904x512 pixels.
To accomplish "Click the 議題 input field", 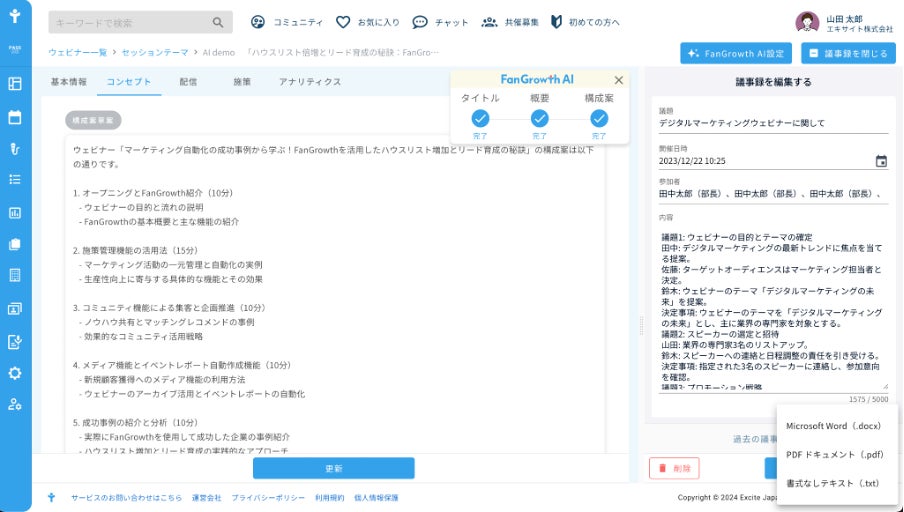I will [773, 123].
